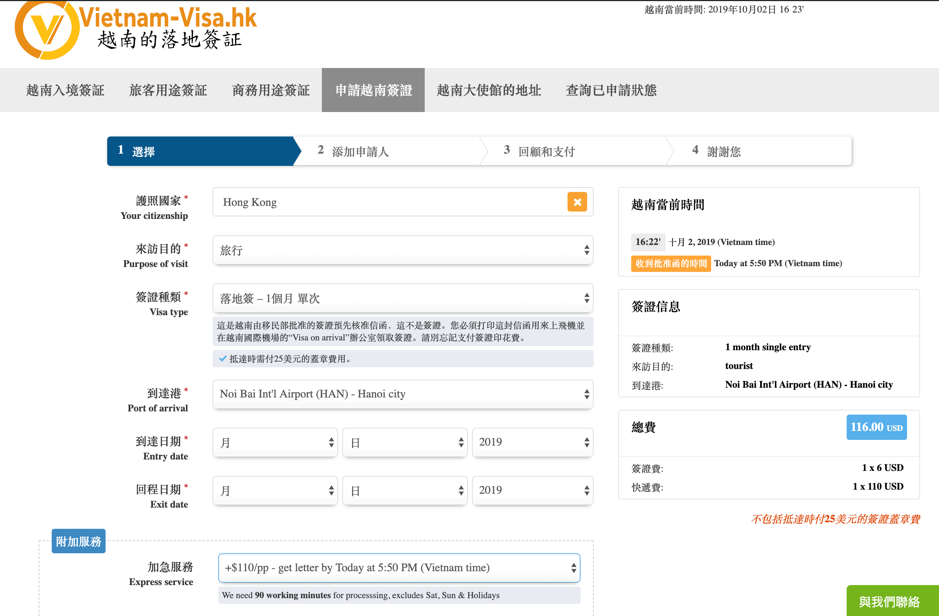Click the Vietnam-Visa.hk logo
The height and width of the screenshot is (616, 939).
(x=135, y=28)
